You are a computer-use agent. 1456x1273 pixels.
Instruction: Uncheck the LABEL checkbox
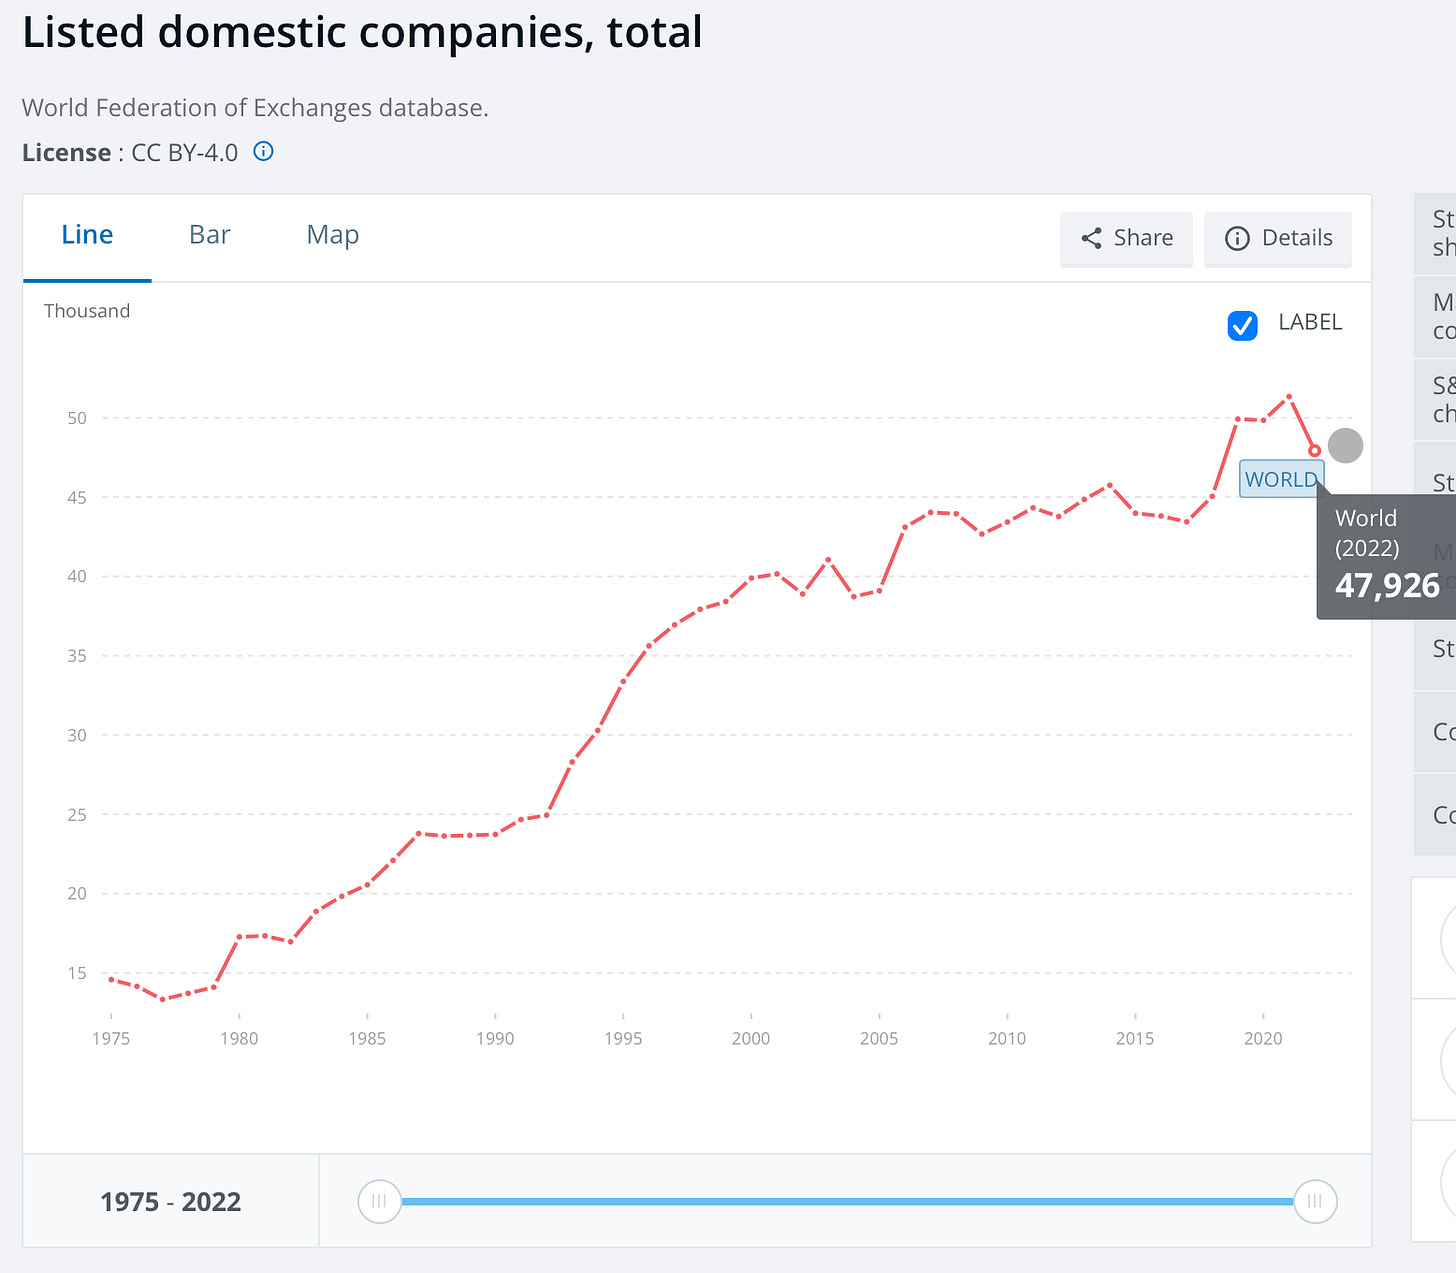[1242, 325]
